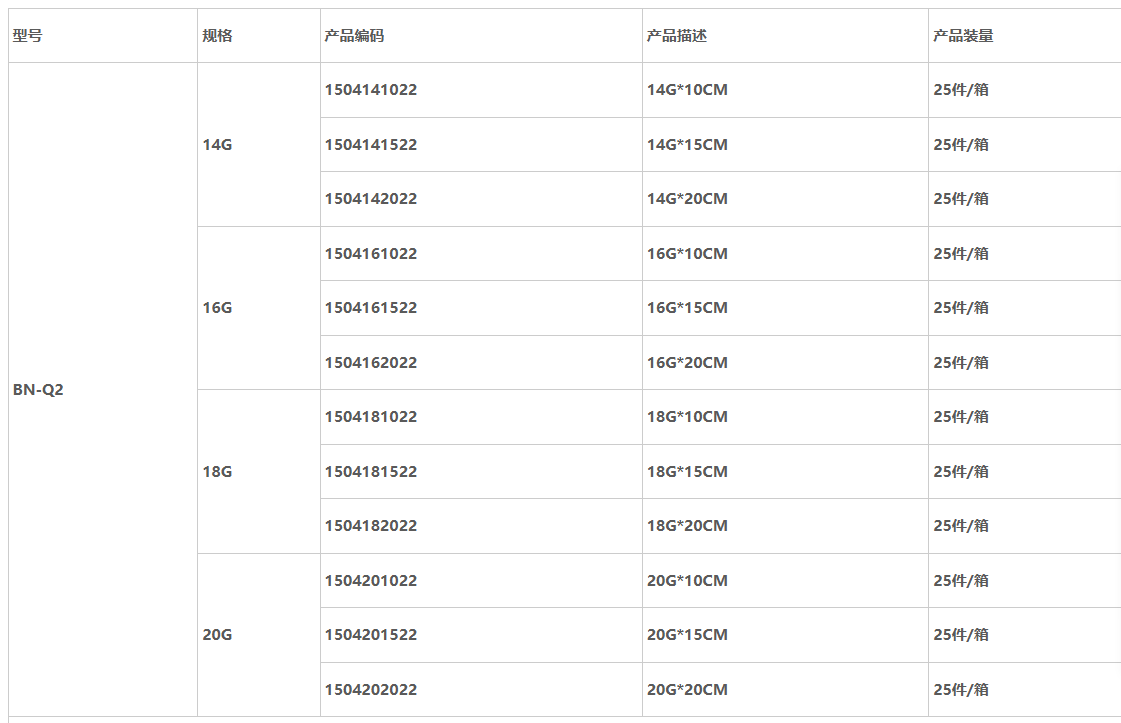
Task: Select the 20G specification cell
Action: [x=217, y=635]
